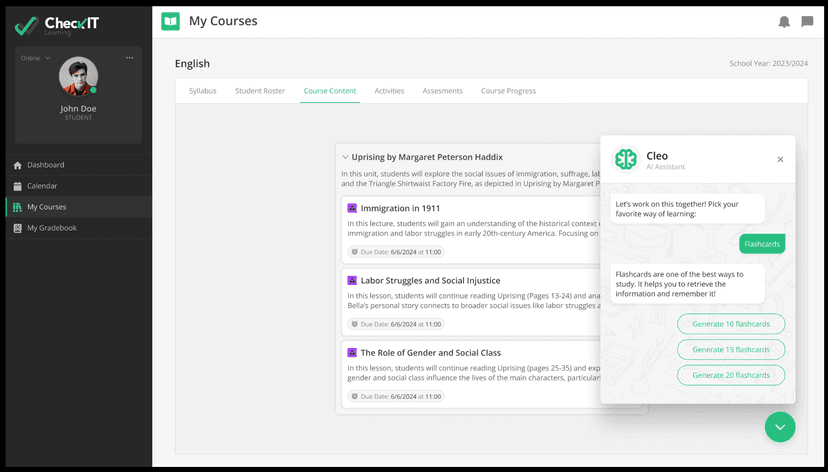Click the clock icon in Labor Struggles due date

click(x=355, y=324)
